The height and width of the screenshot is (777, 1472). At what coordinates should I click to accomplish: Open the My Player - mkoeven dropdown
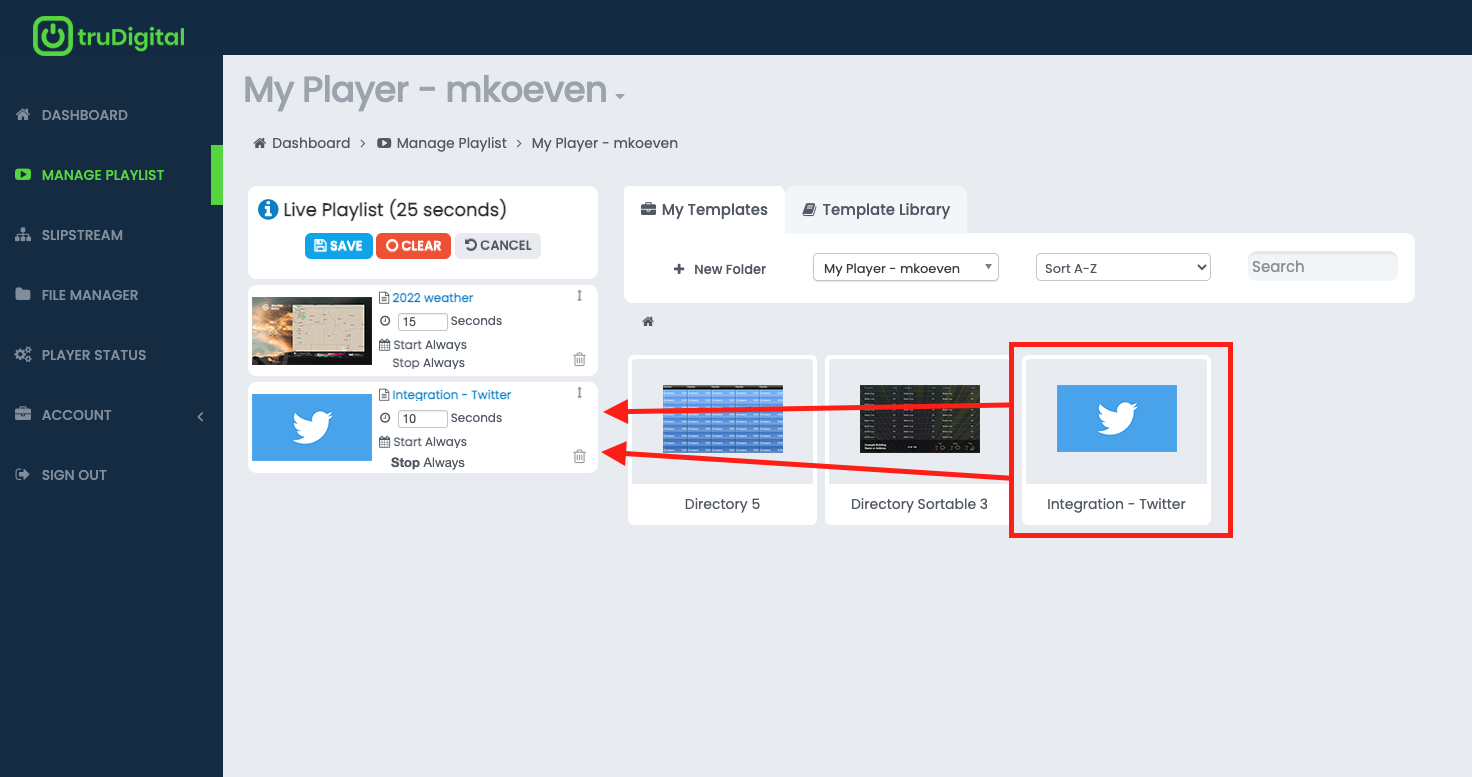pos(906,268)
